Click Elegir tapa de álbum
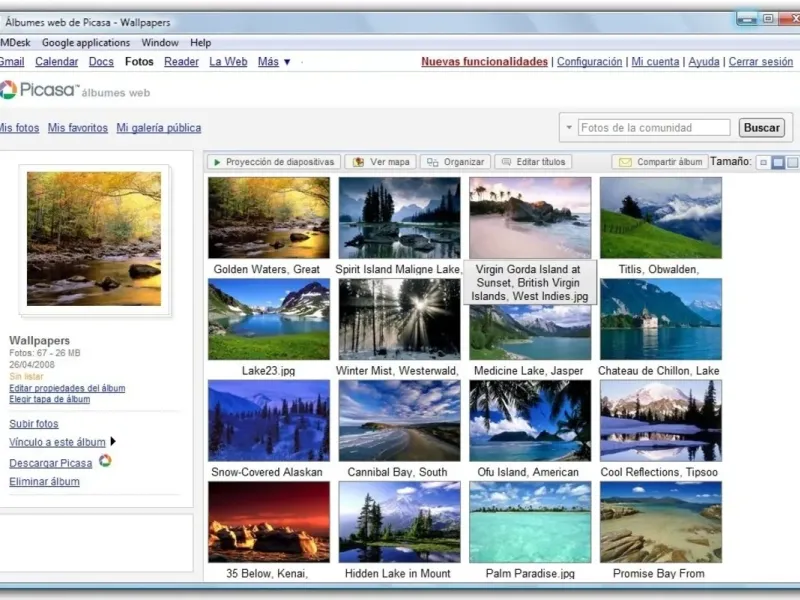Viewport: 800px width, 600px height. point(49,399)
